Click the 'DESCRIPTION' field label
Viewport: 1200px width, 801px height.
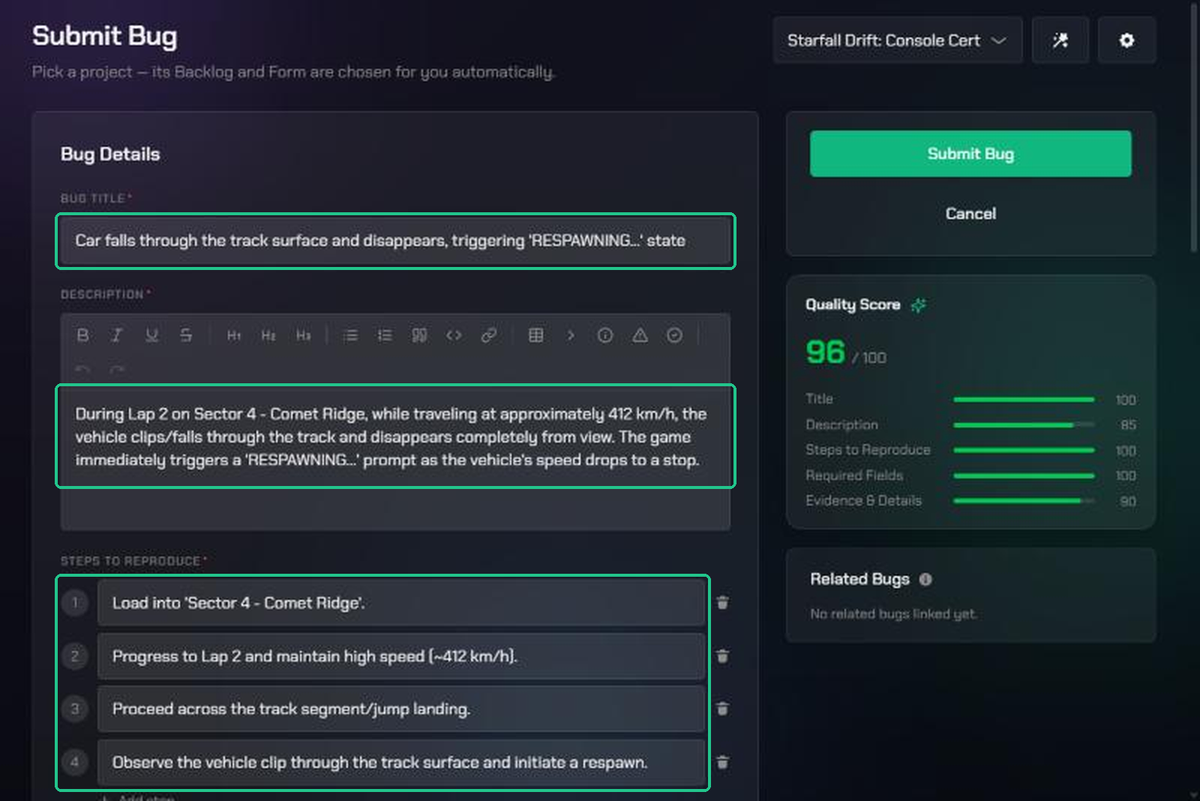[105, 295]
